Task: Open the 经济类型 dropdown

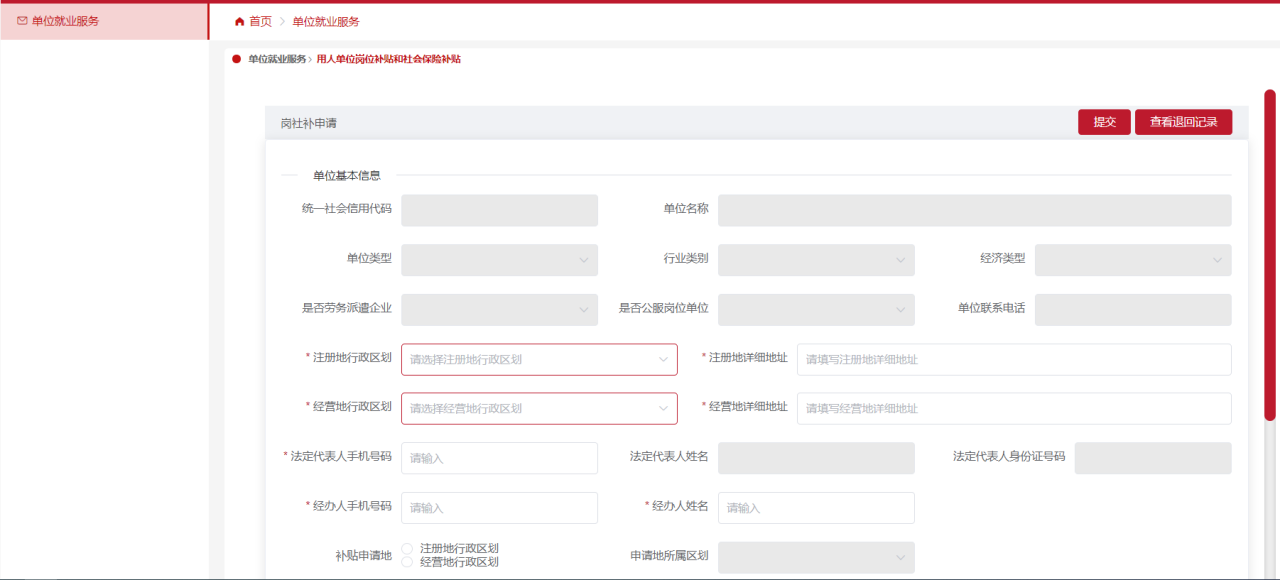Action: pos(1132,260)
